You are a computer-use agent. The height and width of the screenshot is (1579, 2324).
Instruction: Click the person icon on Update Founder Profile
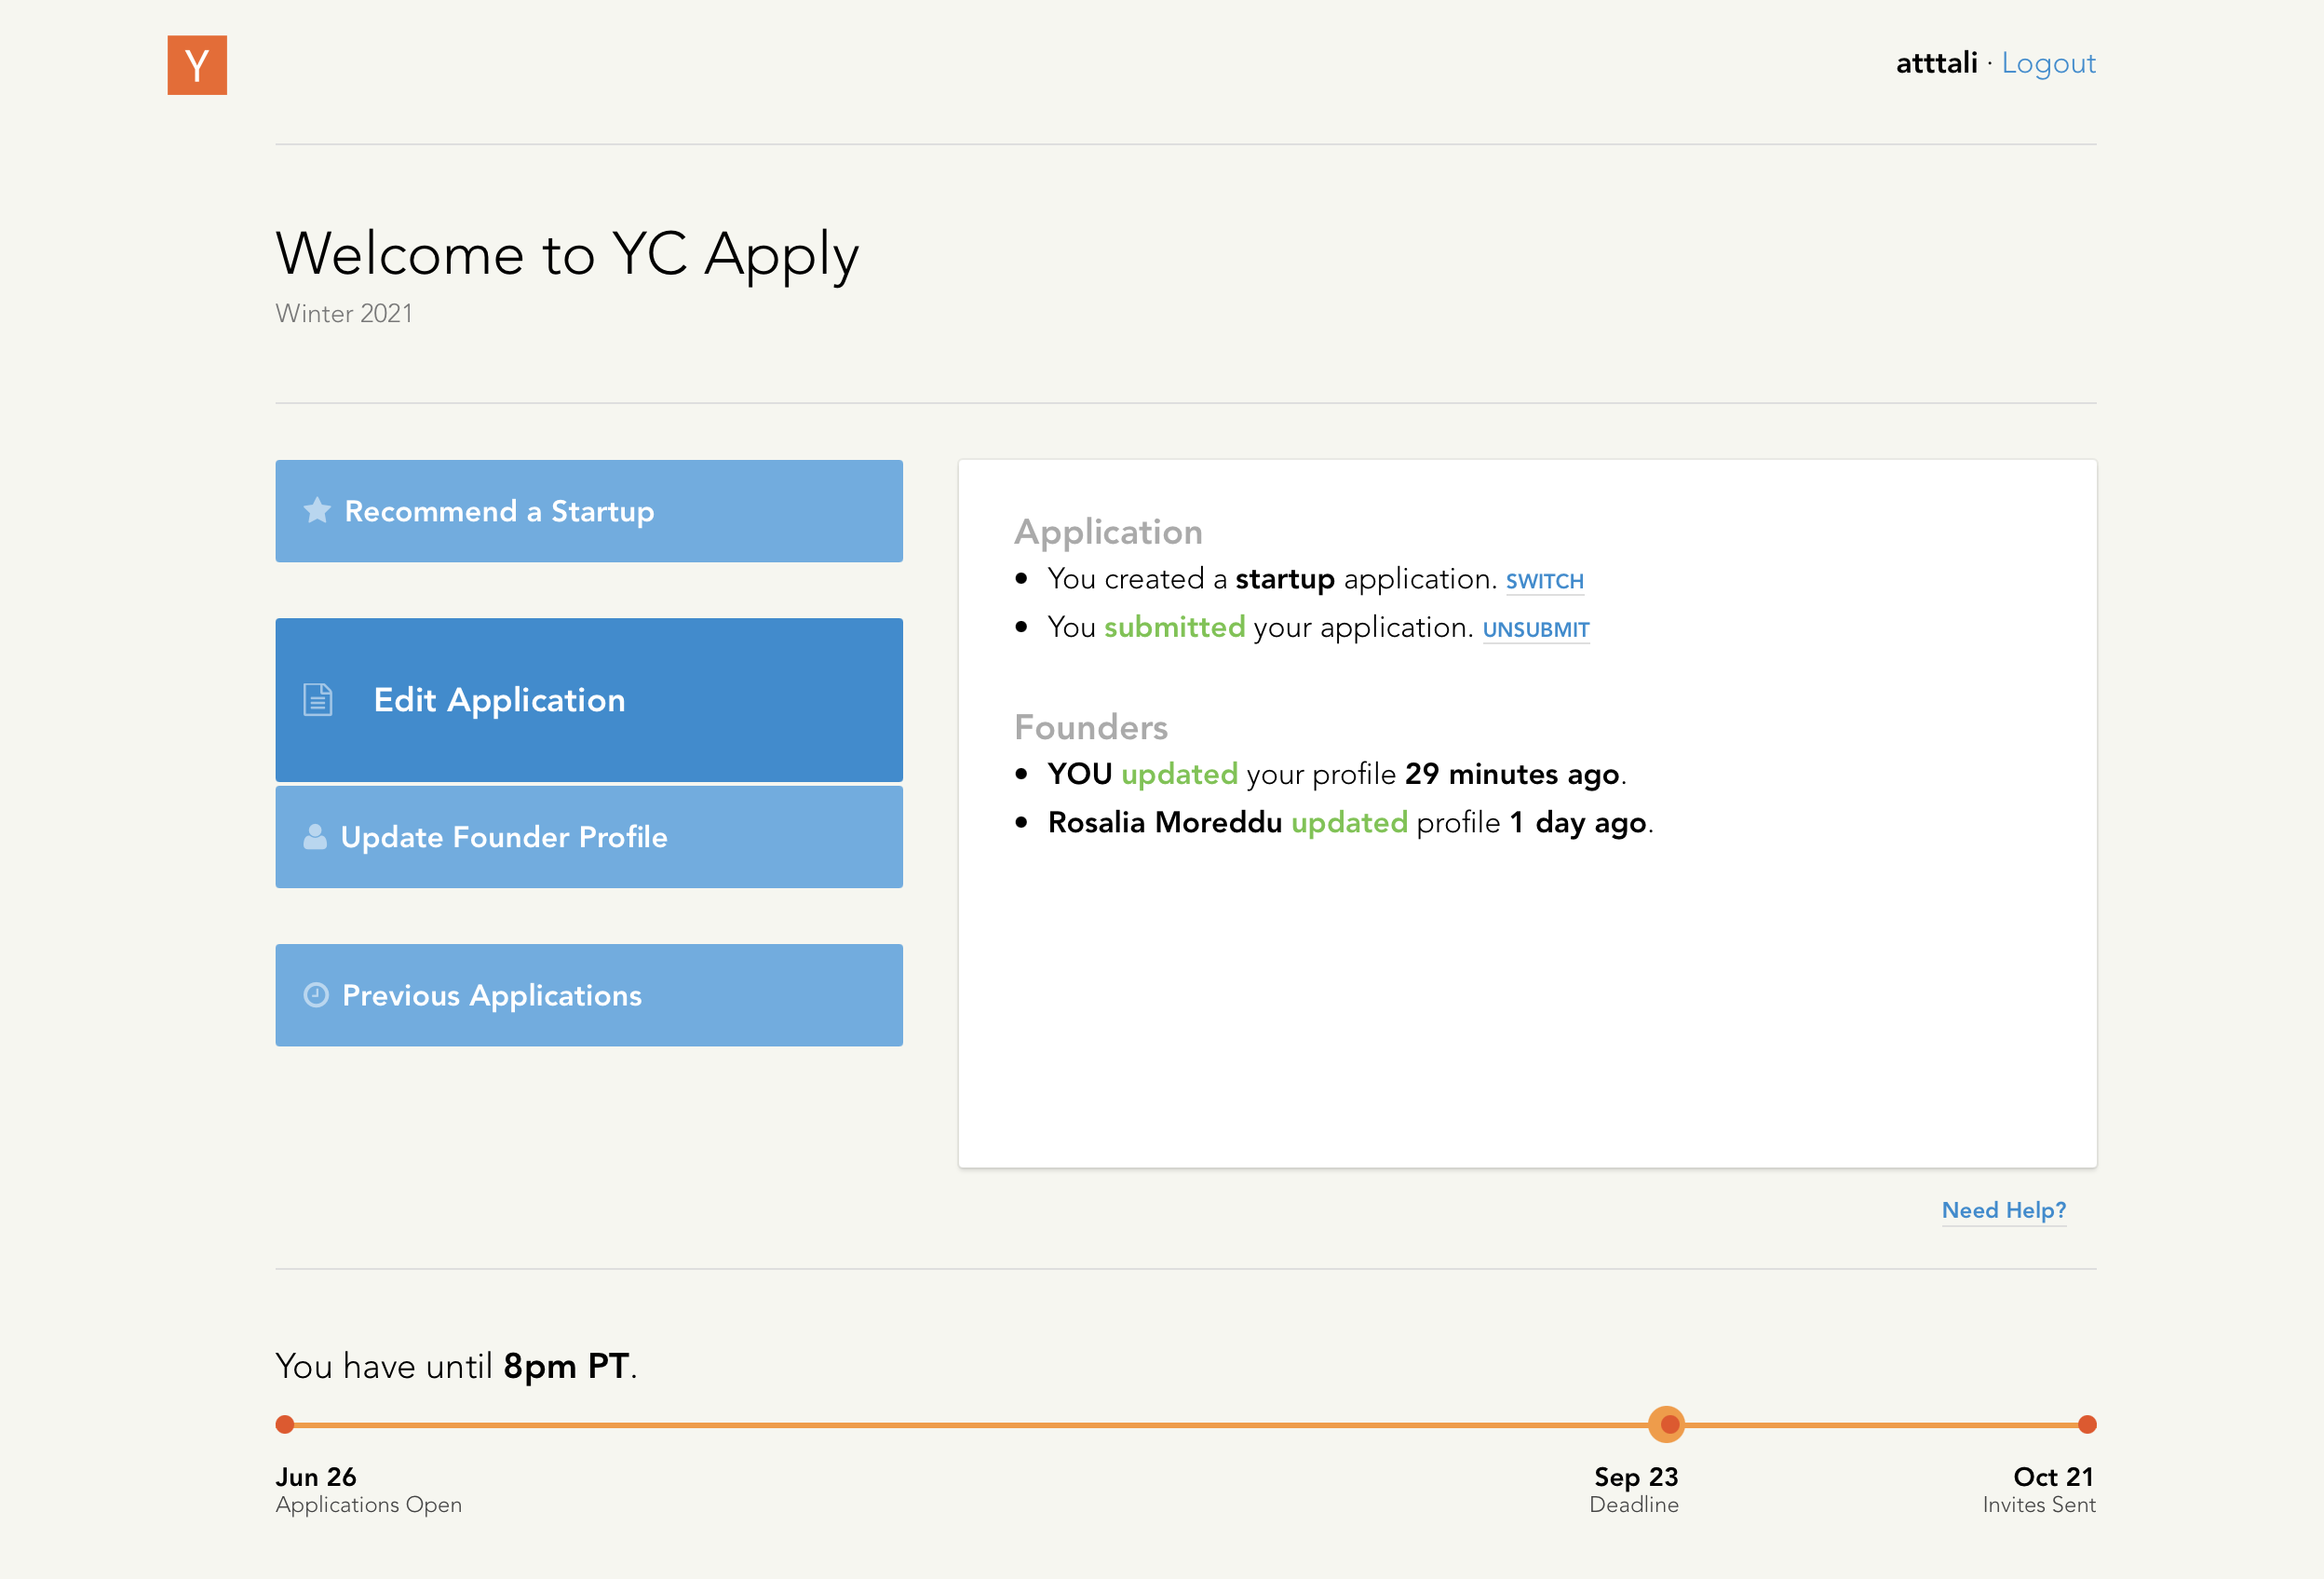click(315, 837)
